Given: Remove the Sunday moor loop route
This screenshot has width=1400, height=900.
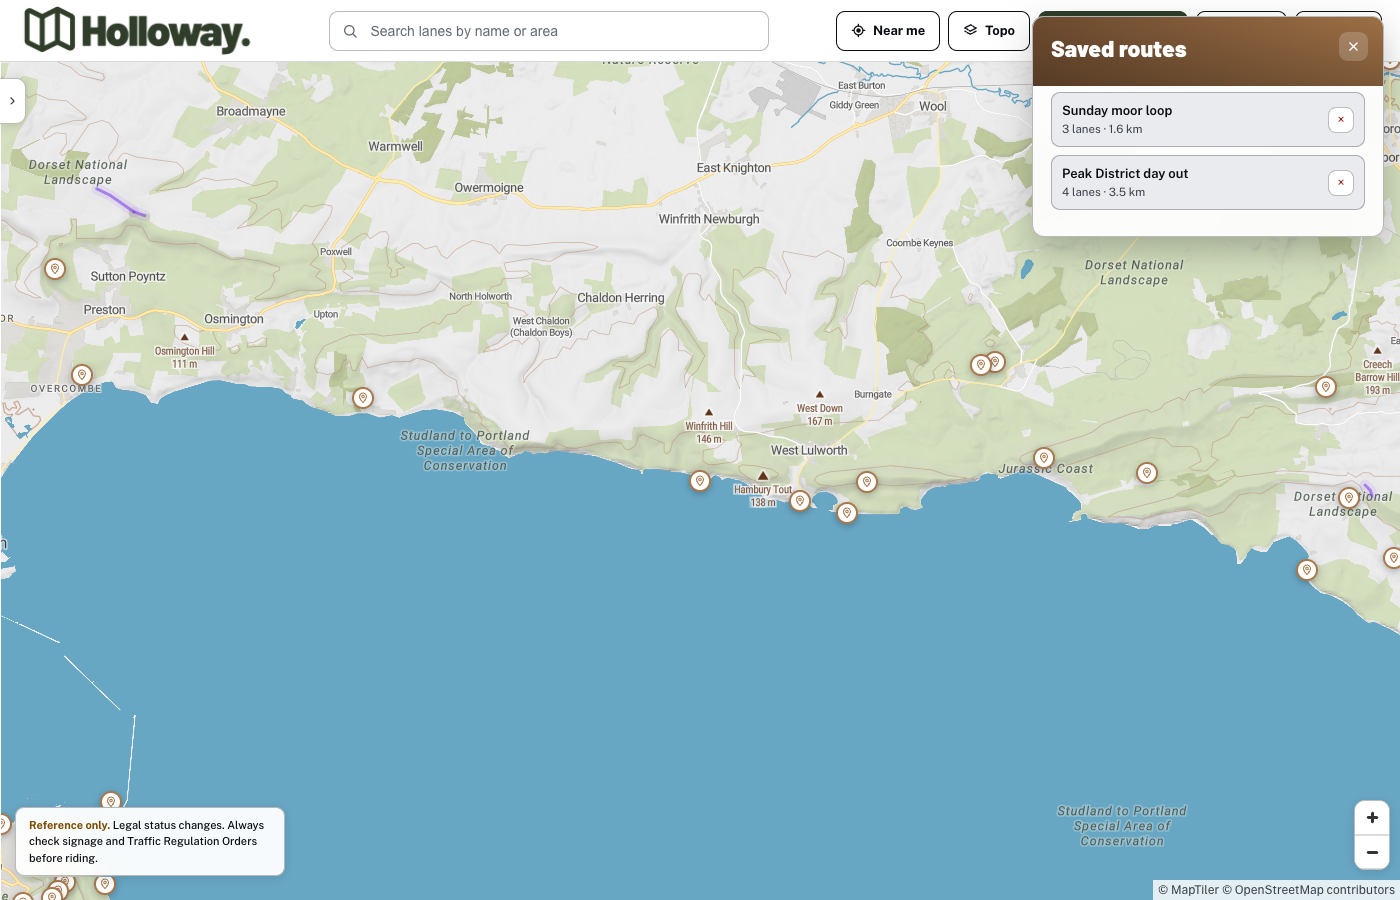Looking at the screenshot, I should 1341,119.
